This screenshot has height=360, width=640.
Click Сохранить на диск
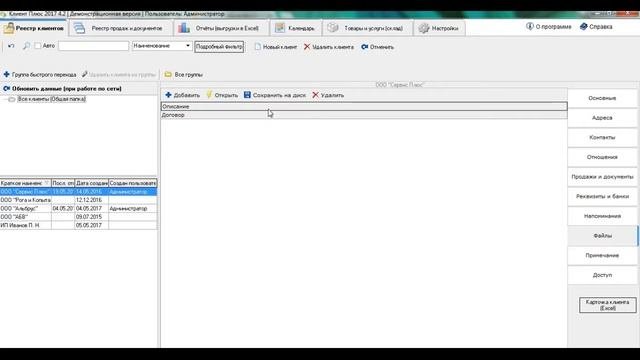coord(275,95)
